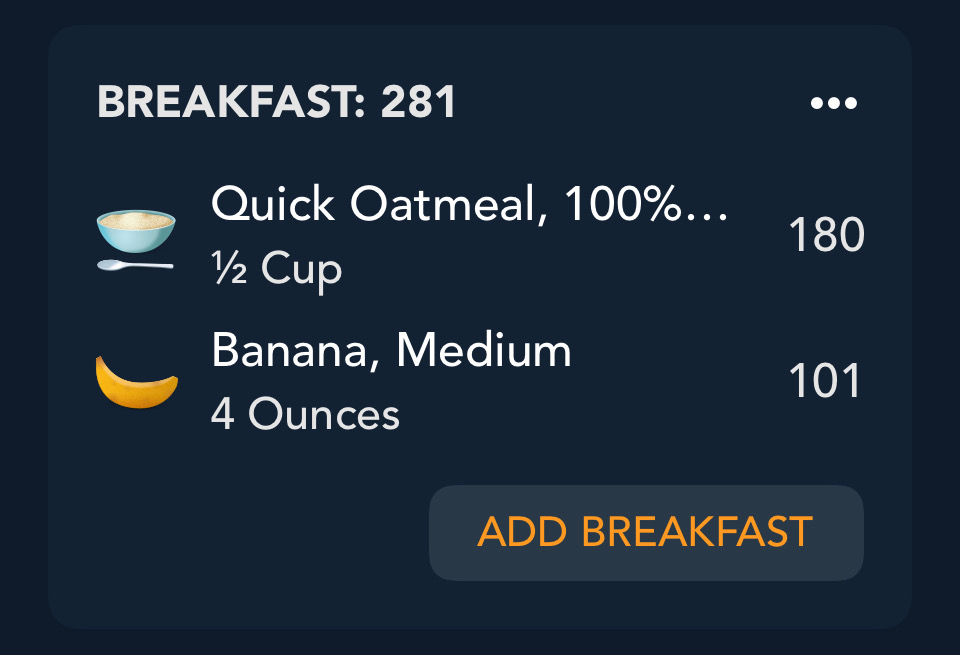Open the Quick Oatmeal food entry
960x655 pixels.
pyautogui.click(x=469, y=206)
